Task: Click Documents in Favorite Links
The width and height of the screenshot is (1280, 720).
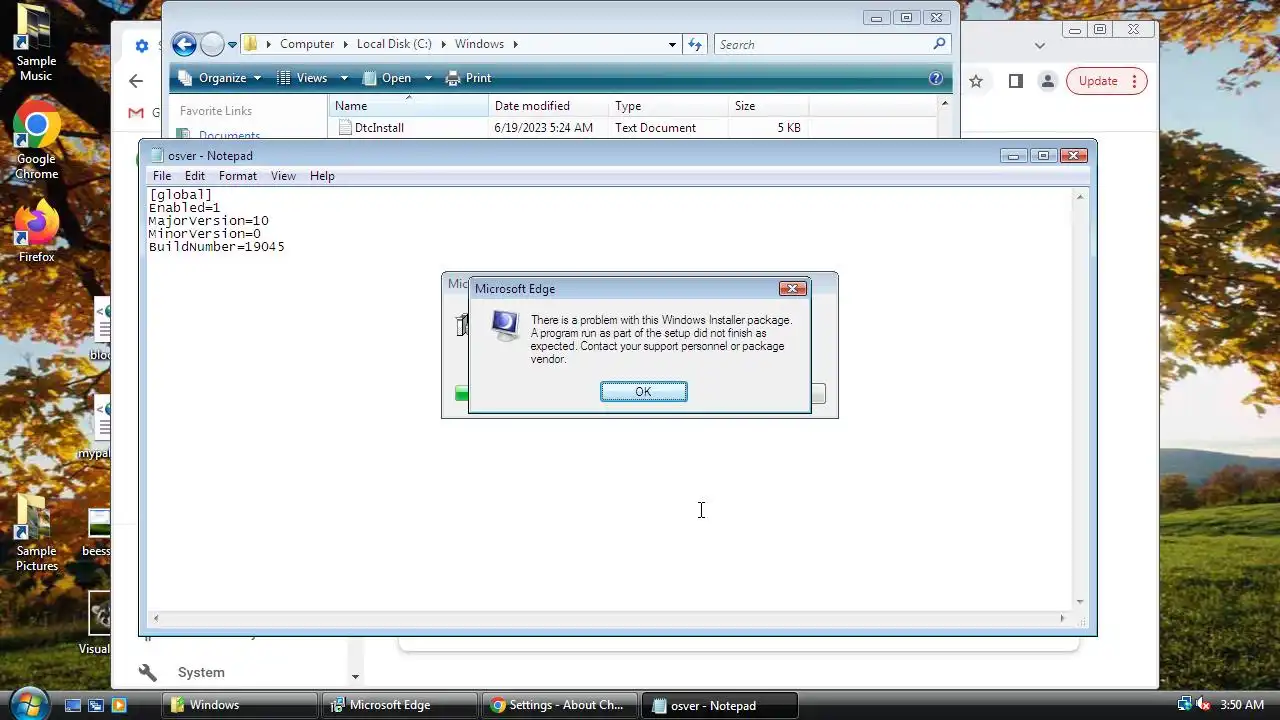Action: 229,136
